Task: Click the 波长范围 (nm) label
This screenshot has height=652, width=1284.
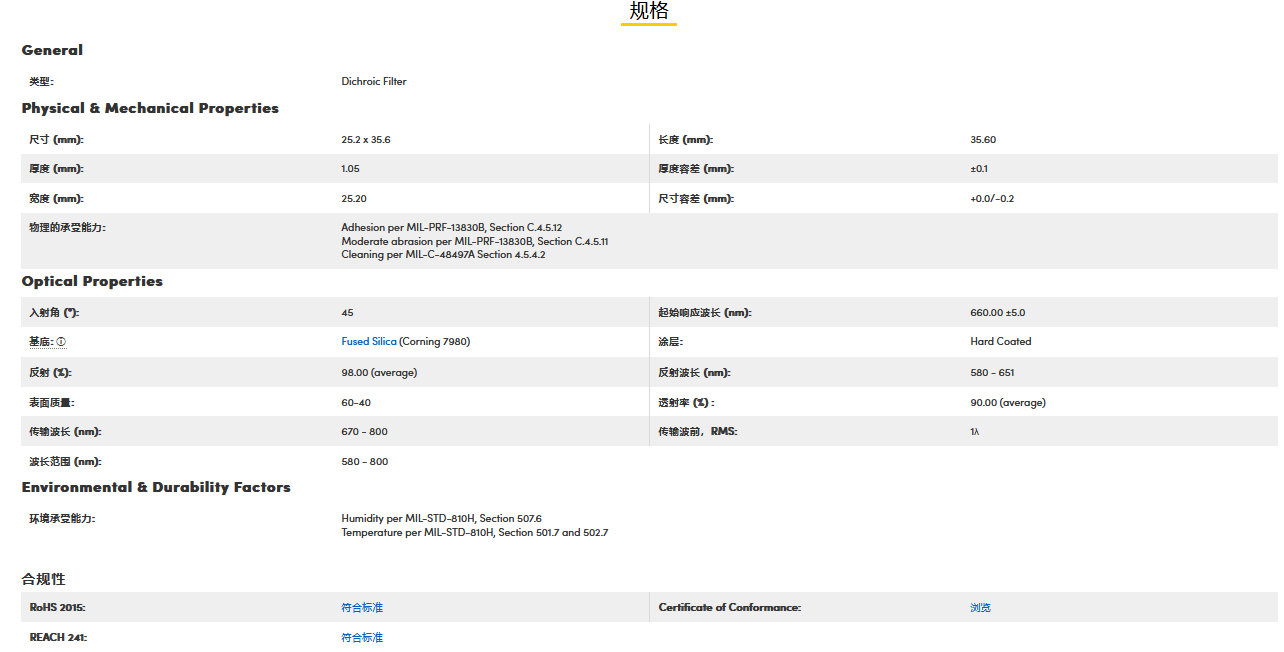Action: 65,462
